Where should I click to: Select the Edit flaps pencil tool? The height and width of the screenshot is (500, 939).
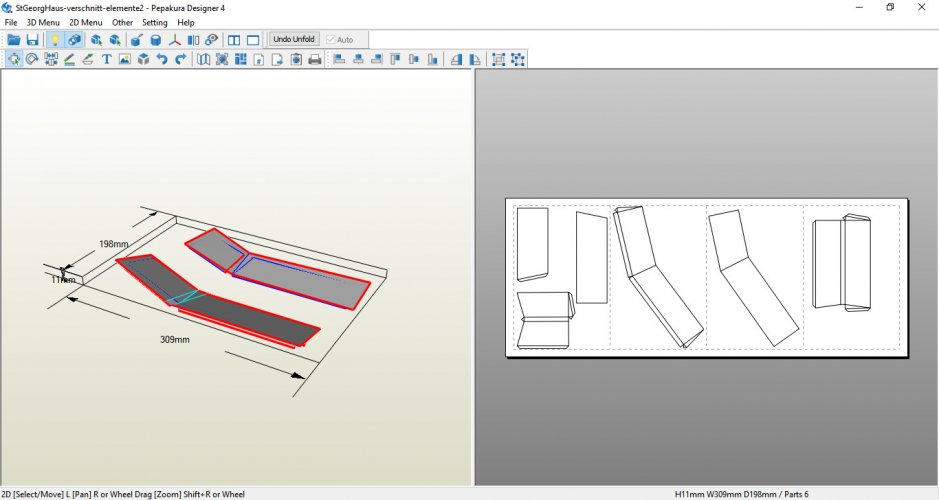click(69, 59)
